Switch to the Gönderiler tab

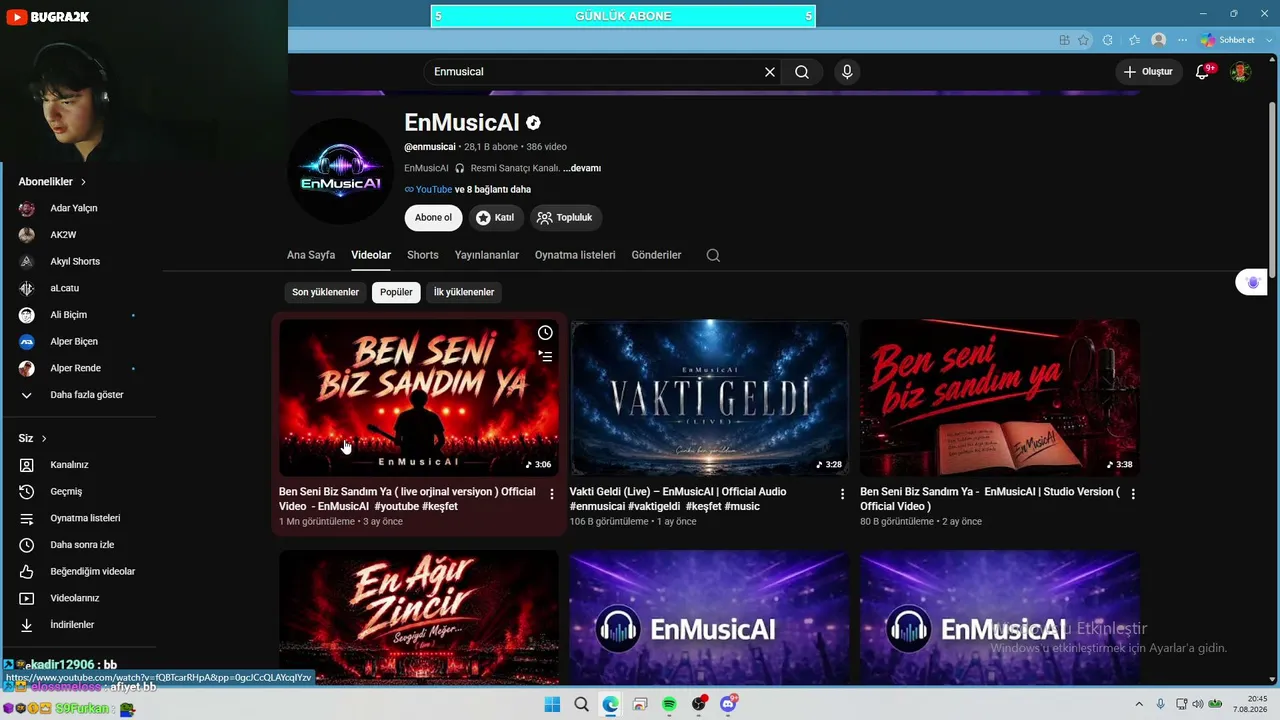(656, 255)
